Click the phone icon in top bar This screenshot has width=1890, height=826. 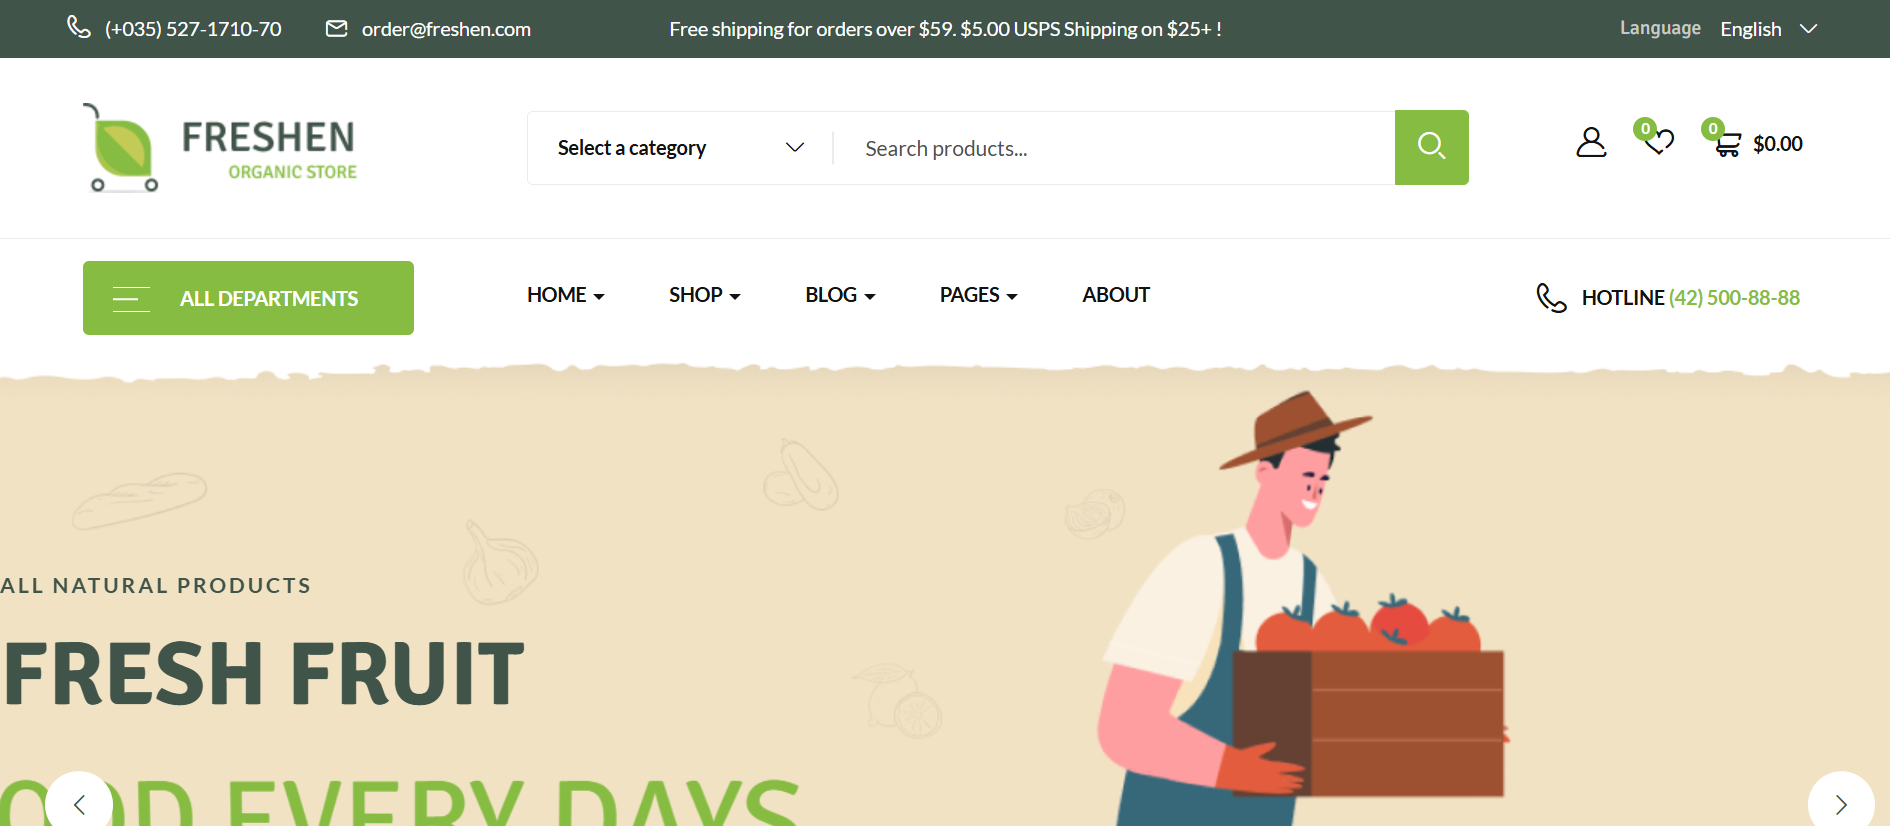pyautogui.click(x=79, y=27)
